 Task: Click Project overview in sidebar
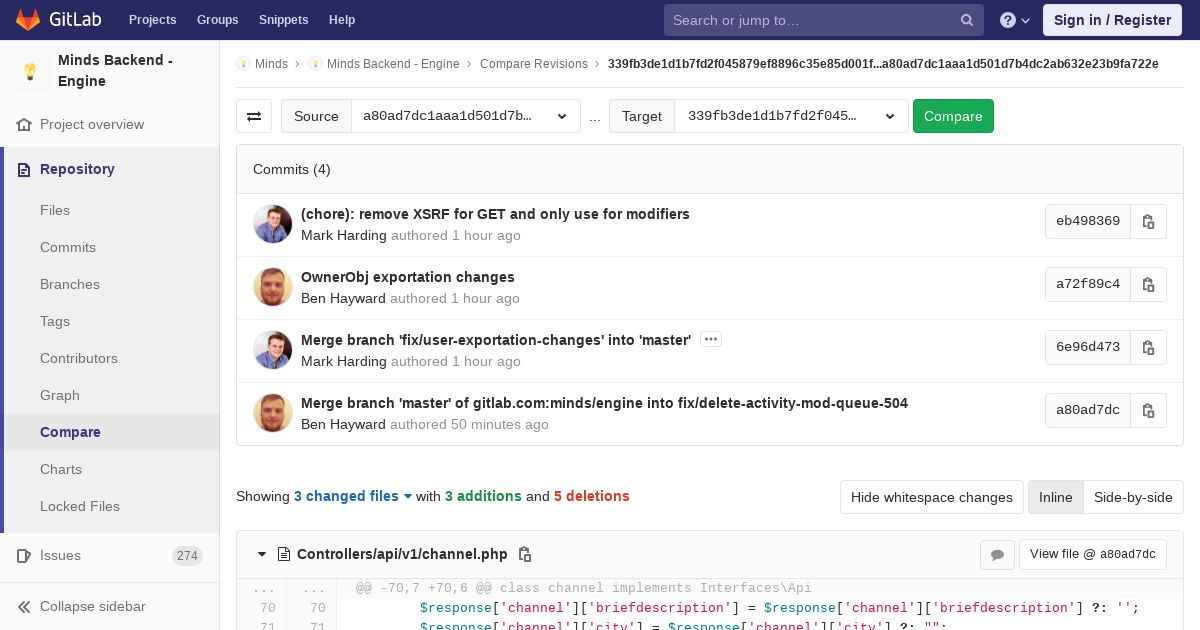92,125
